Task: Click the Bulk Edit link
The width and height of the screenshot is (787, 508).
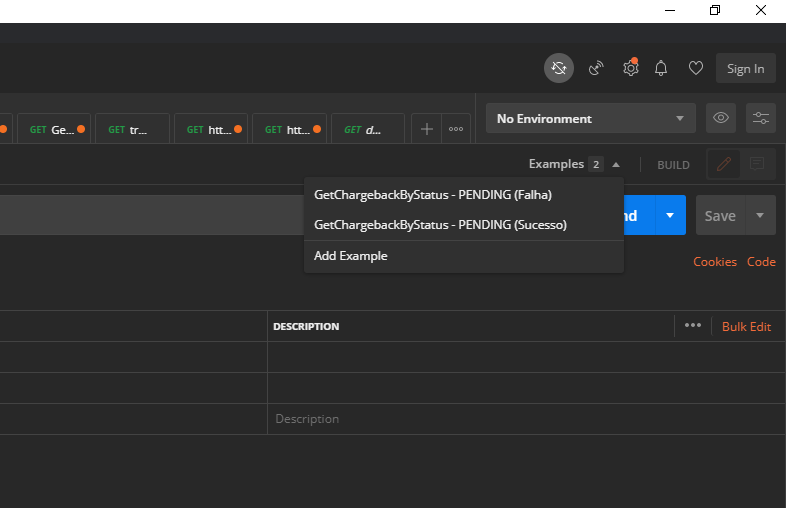Action: pyautogui.click(x=746, y=327)
